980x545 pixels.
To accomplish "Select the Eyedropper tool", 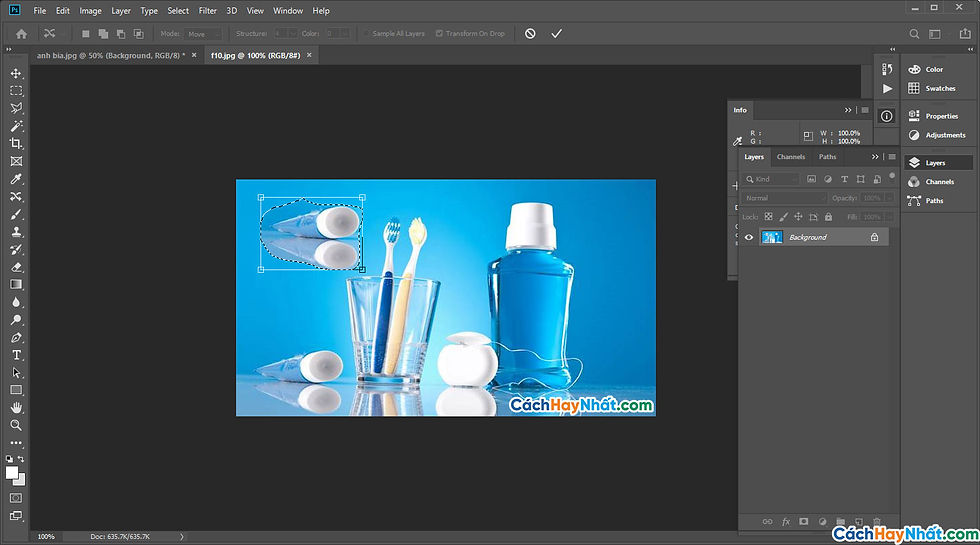I will tap(16, 179).
